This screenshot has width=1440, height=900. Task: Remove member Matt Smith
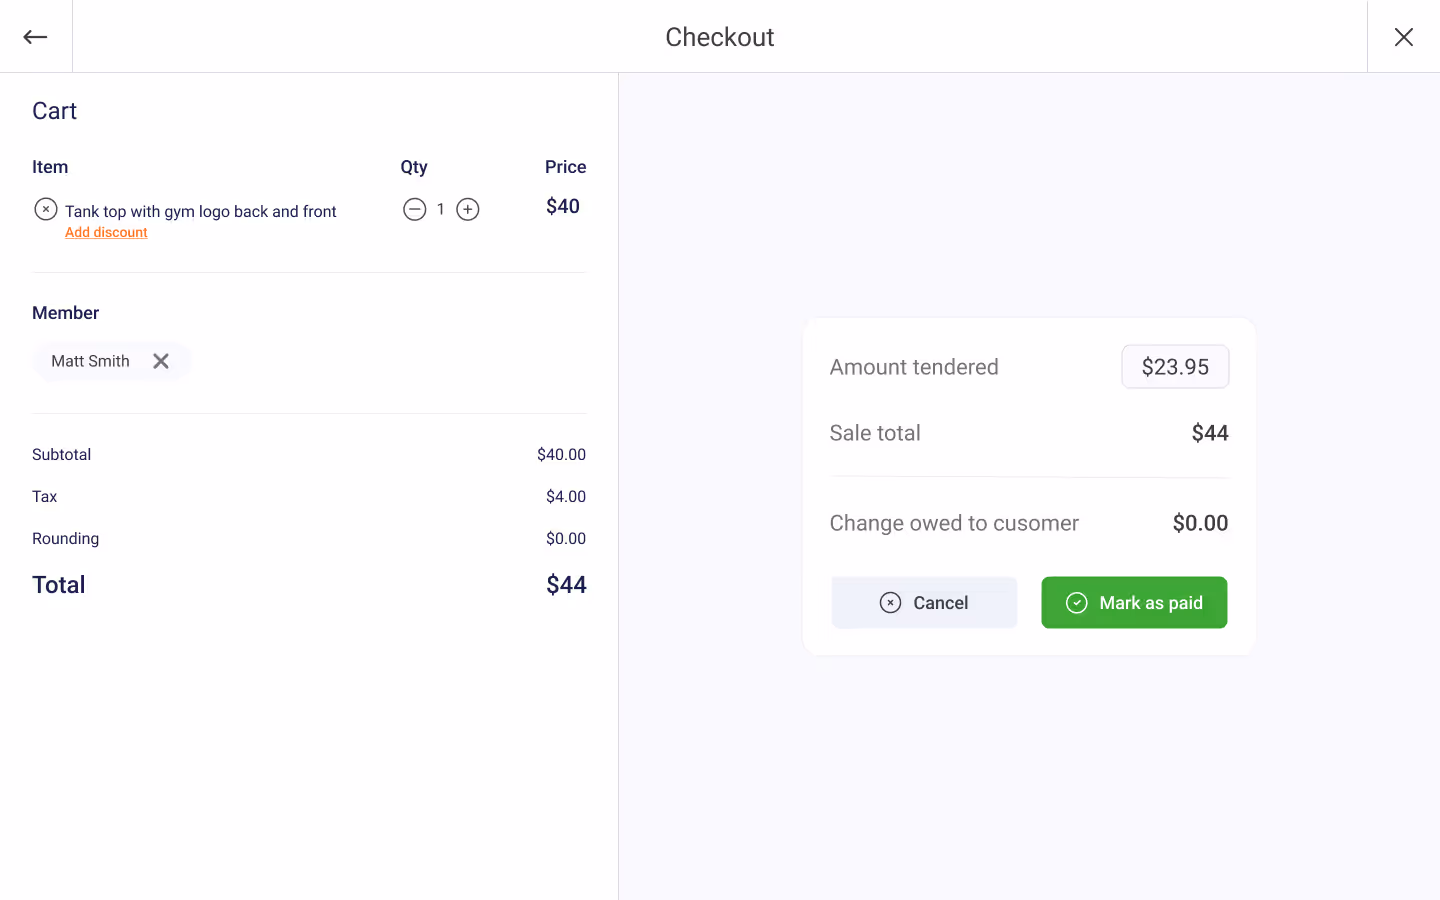pos(161,361)
